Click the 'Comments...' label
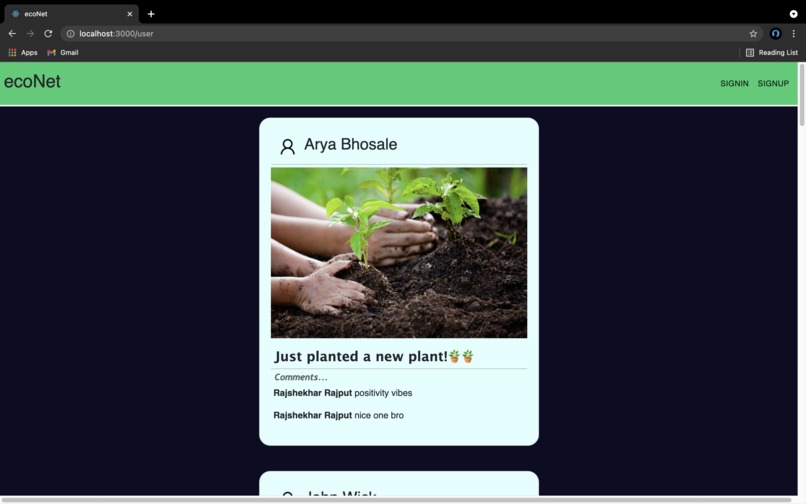The image size is (806, 504). click(x=301, y=377)
